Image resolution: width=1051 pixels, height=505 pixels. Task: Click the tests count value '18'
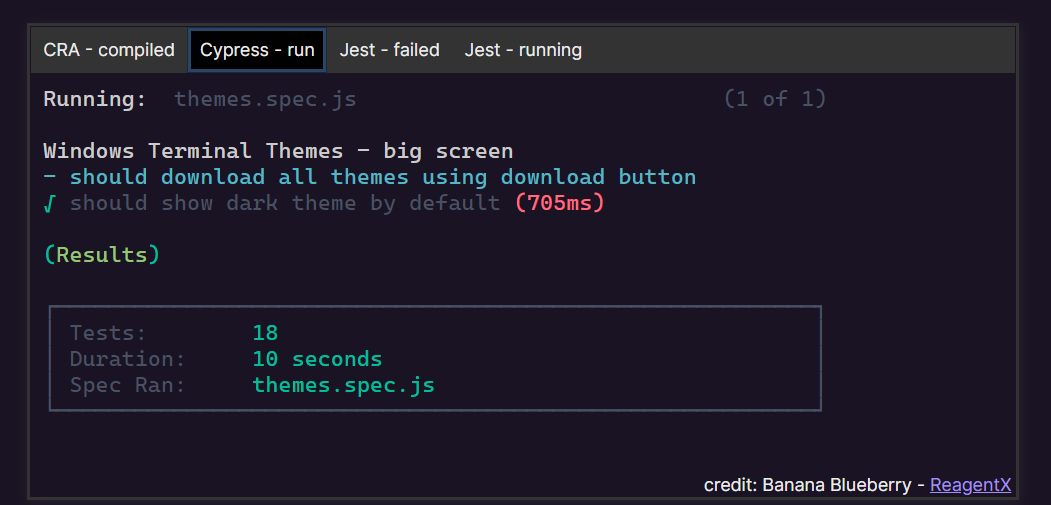point(265,333)
